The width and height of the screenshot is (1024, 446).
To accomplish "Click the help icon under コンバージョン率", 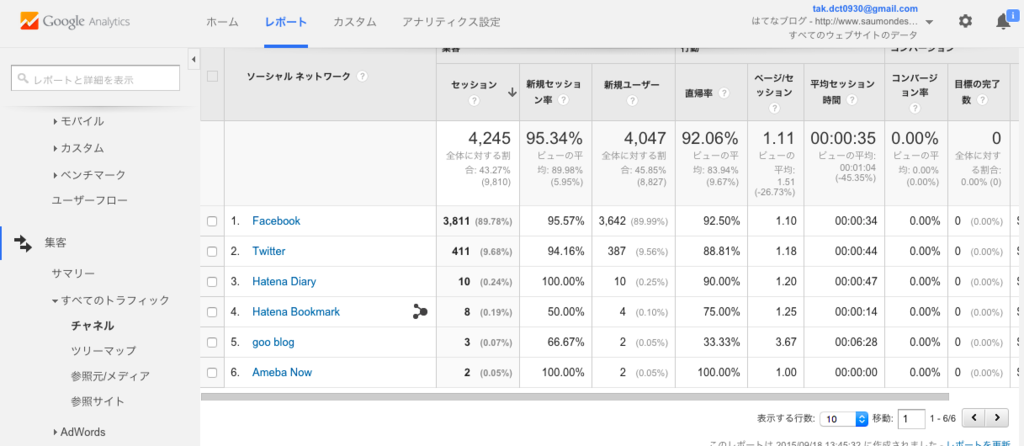I will coord(915,108).
